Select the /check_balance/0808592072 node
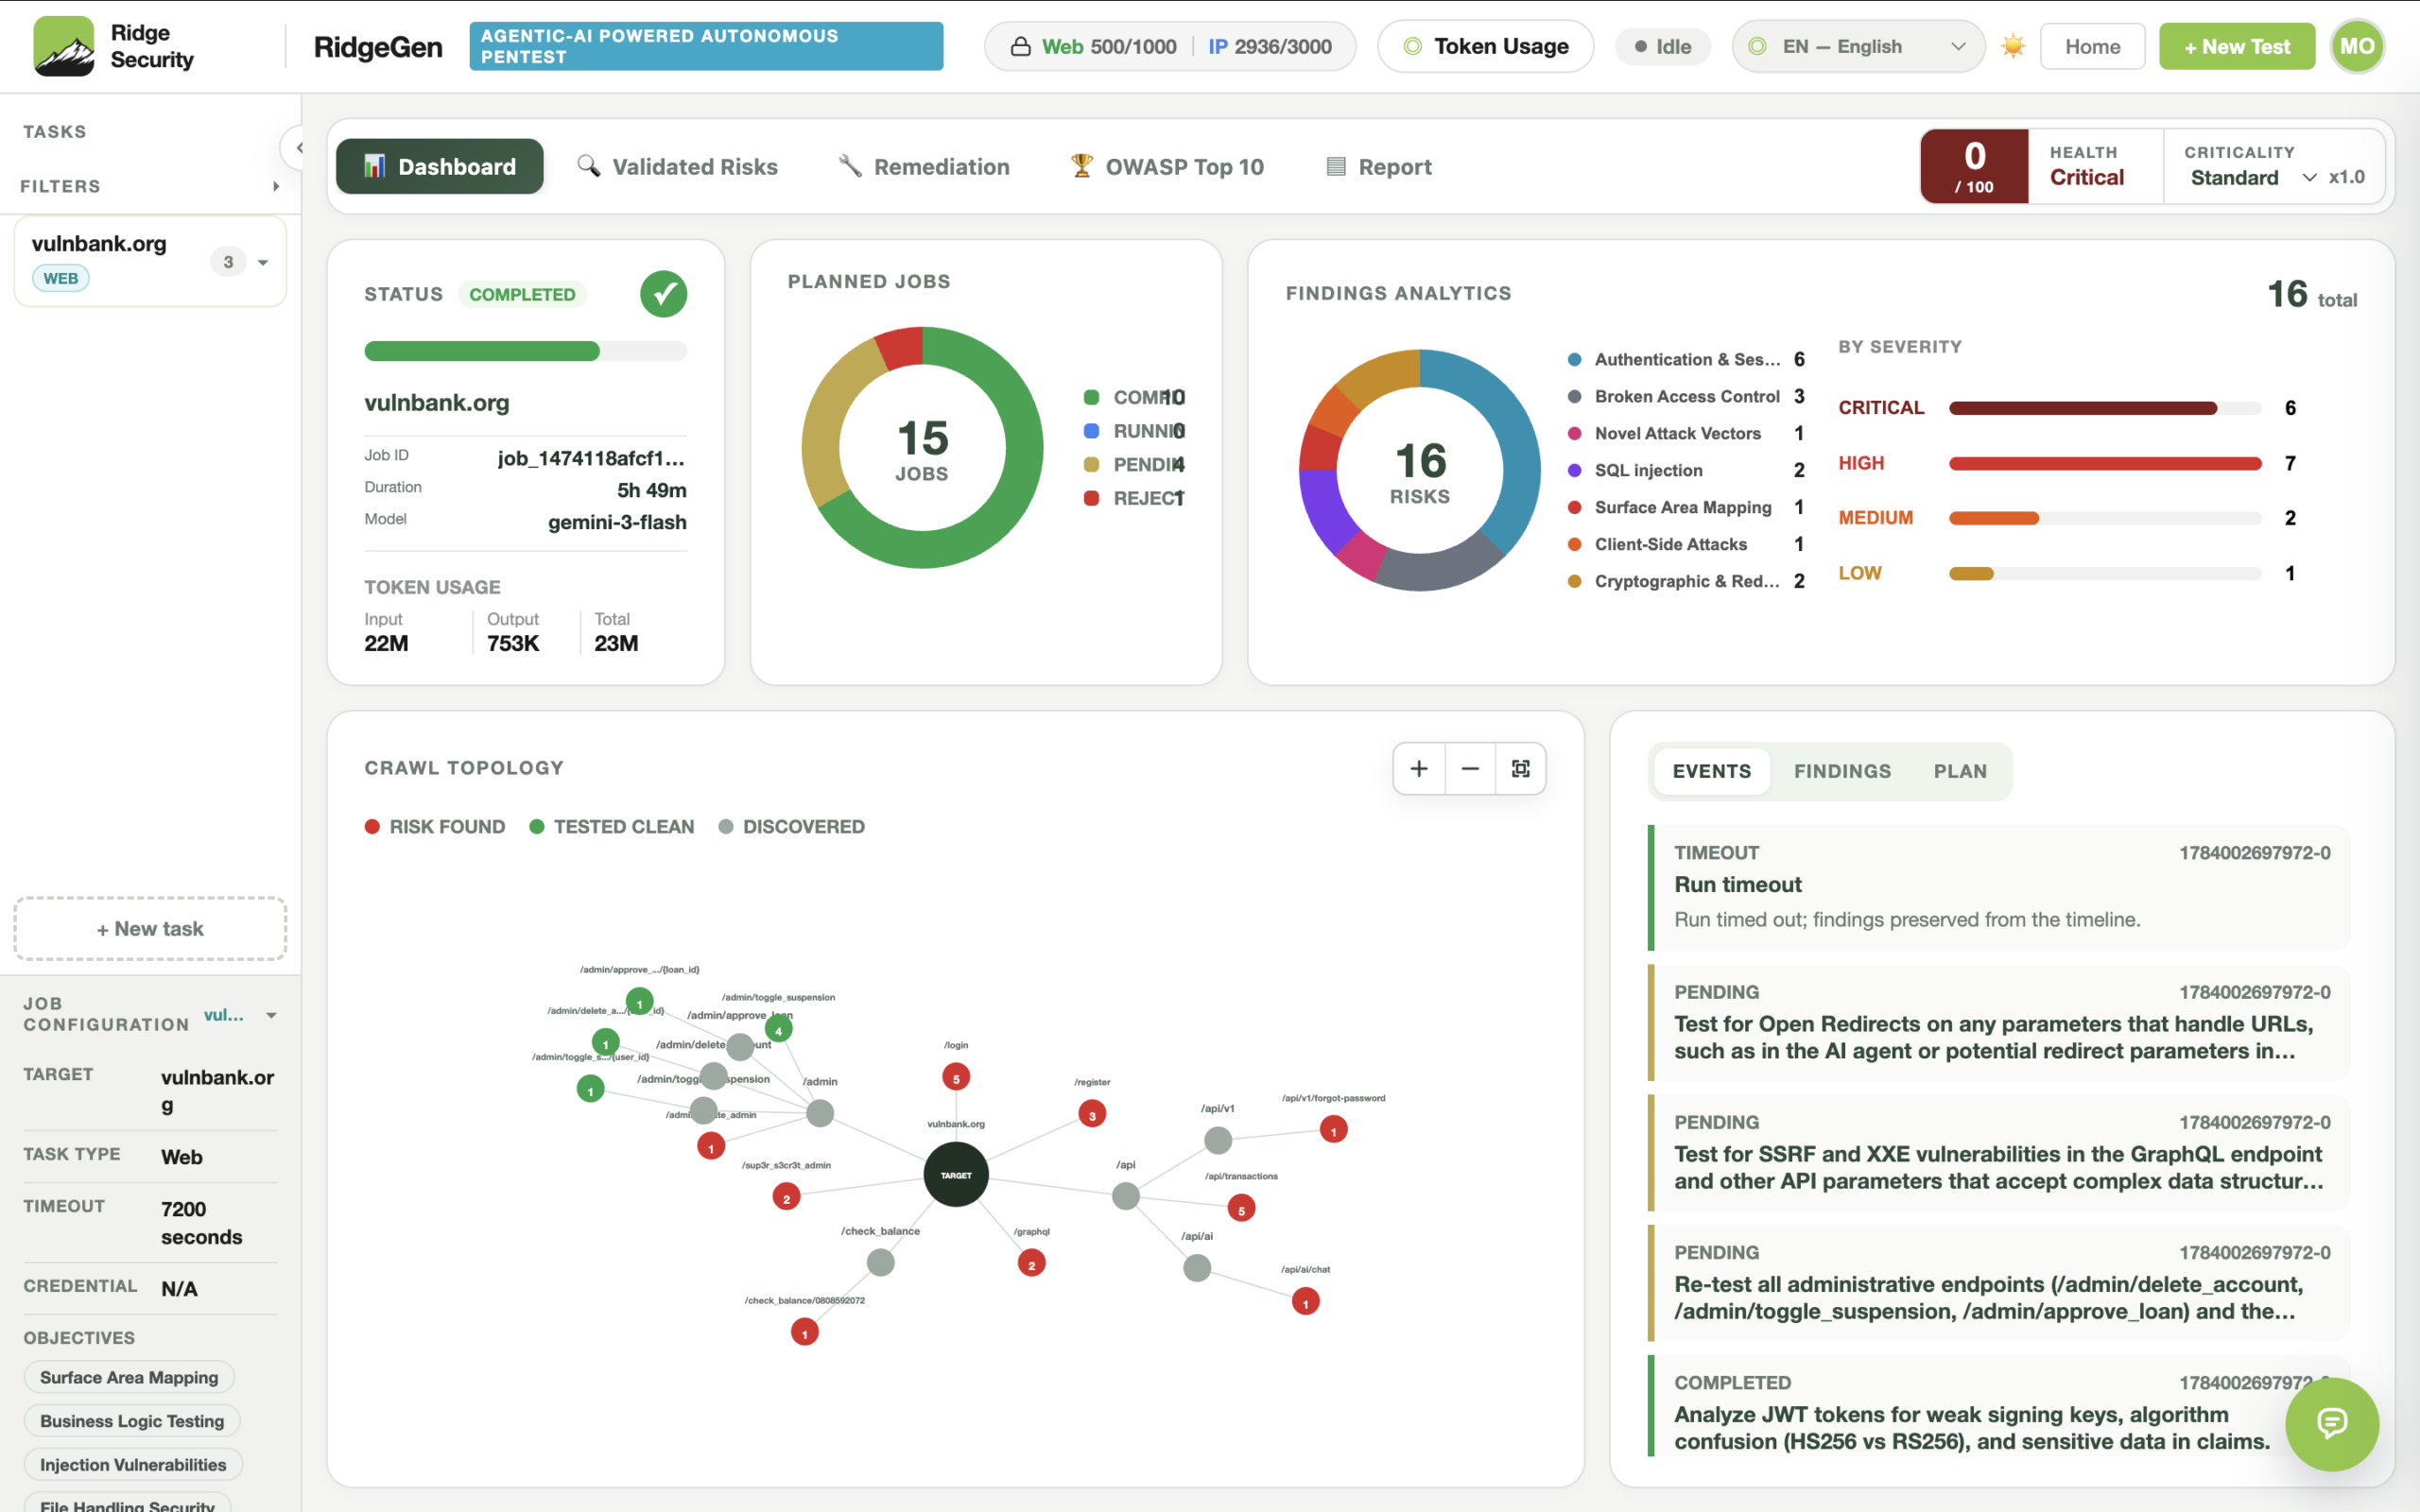 (805, 1333)
